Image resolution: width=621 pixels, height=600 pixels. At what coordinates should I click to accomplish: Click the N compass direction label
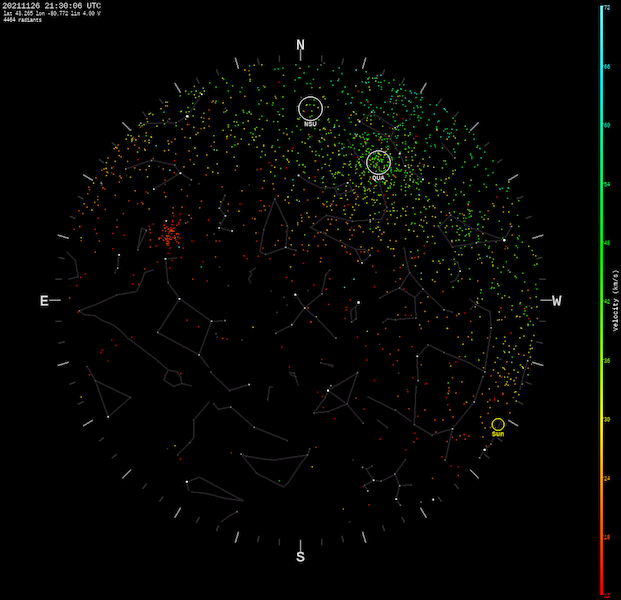coord(300,45)
